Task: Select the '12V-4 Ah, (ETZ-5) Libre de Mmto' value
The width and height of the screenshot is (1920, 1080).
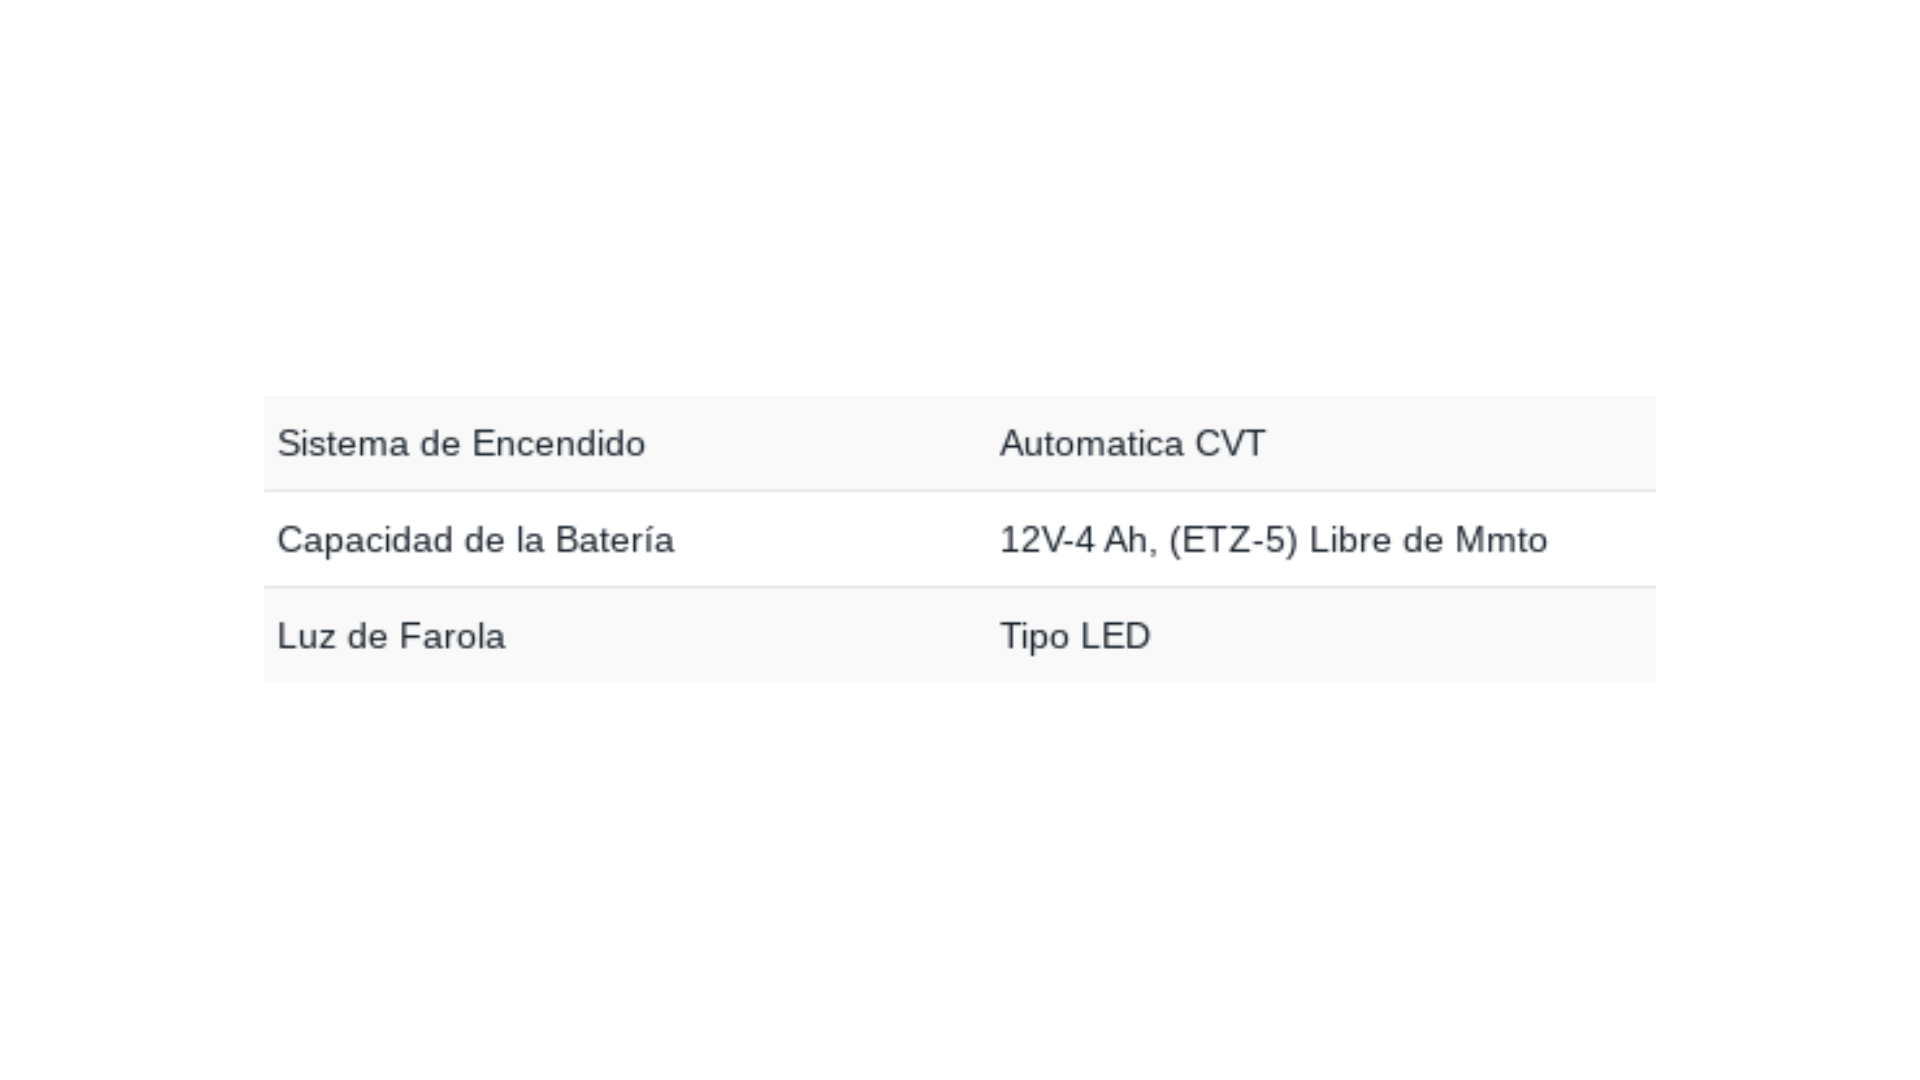Action: tap(1273, 540)
